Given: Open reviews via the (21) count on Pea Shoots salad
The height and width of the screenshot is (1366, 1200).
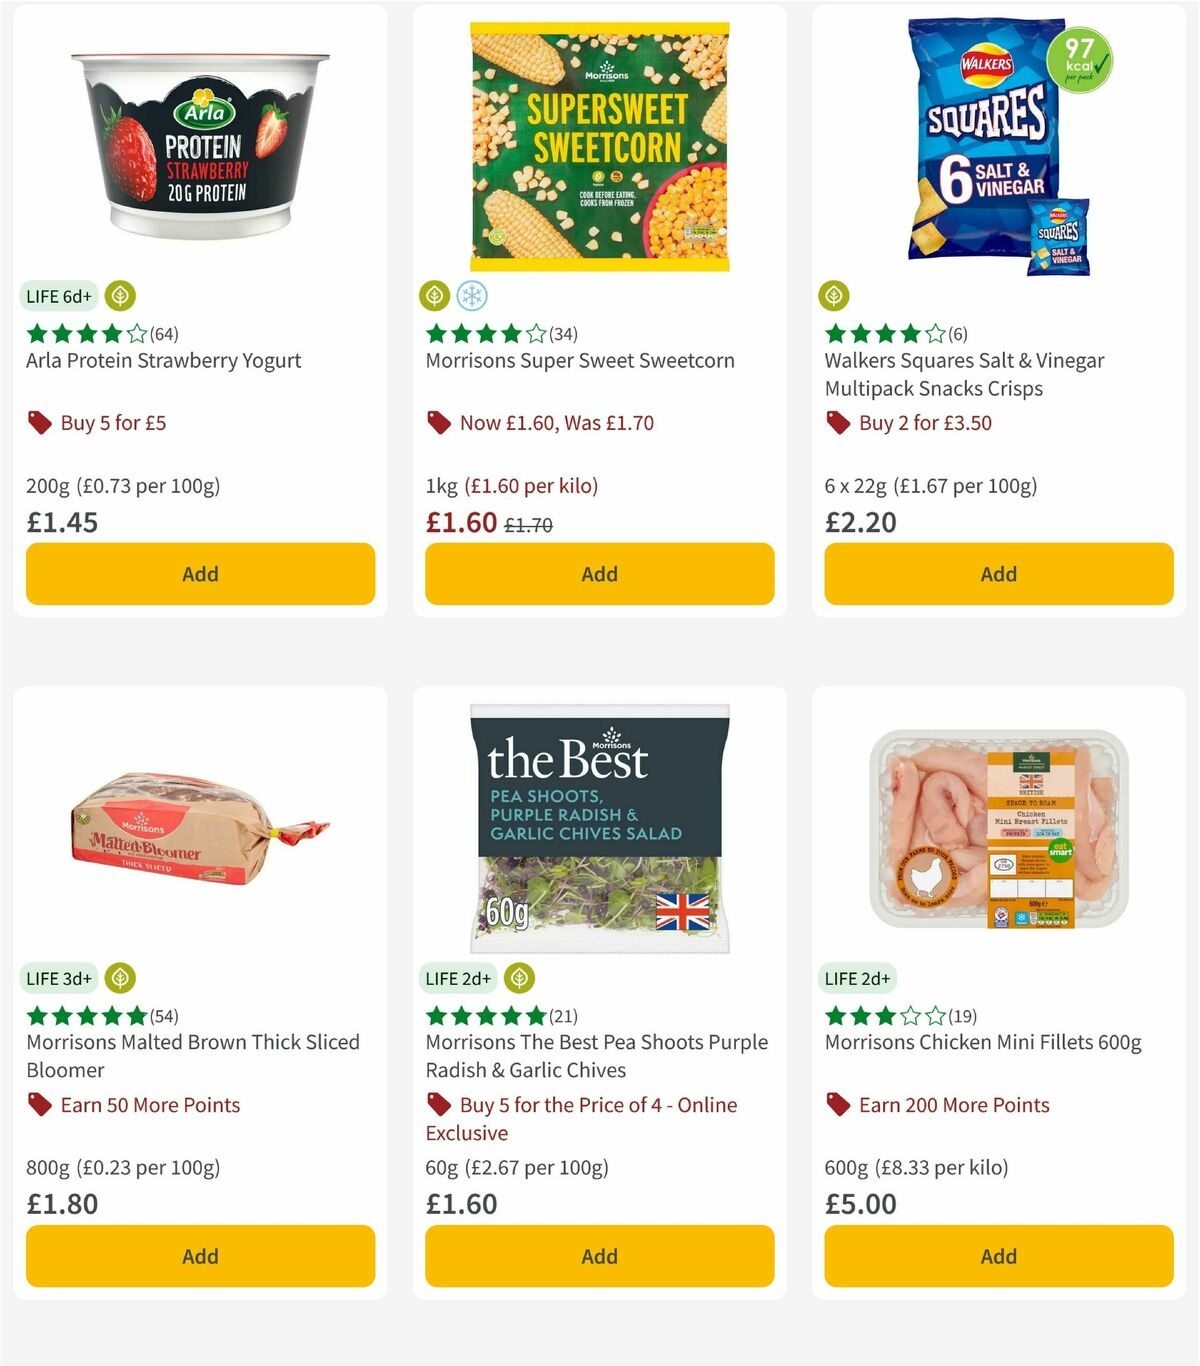Looking at the screenshot, I should [562, 1015].
